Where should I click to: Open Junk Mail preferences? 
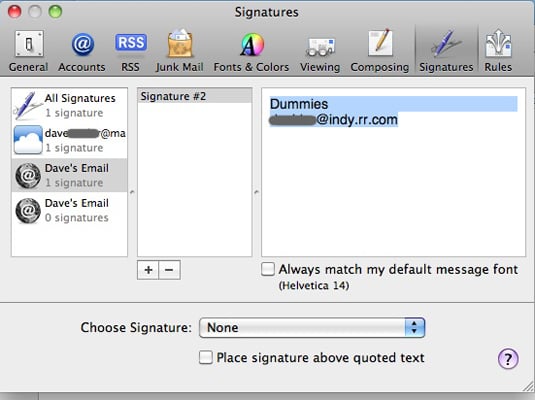point(179,51)
